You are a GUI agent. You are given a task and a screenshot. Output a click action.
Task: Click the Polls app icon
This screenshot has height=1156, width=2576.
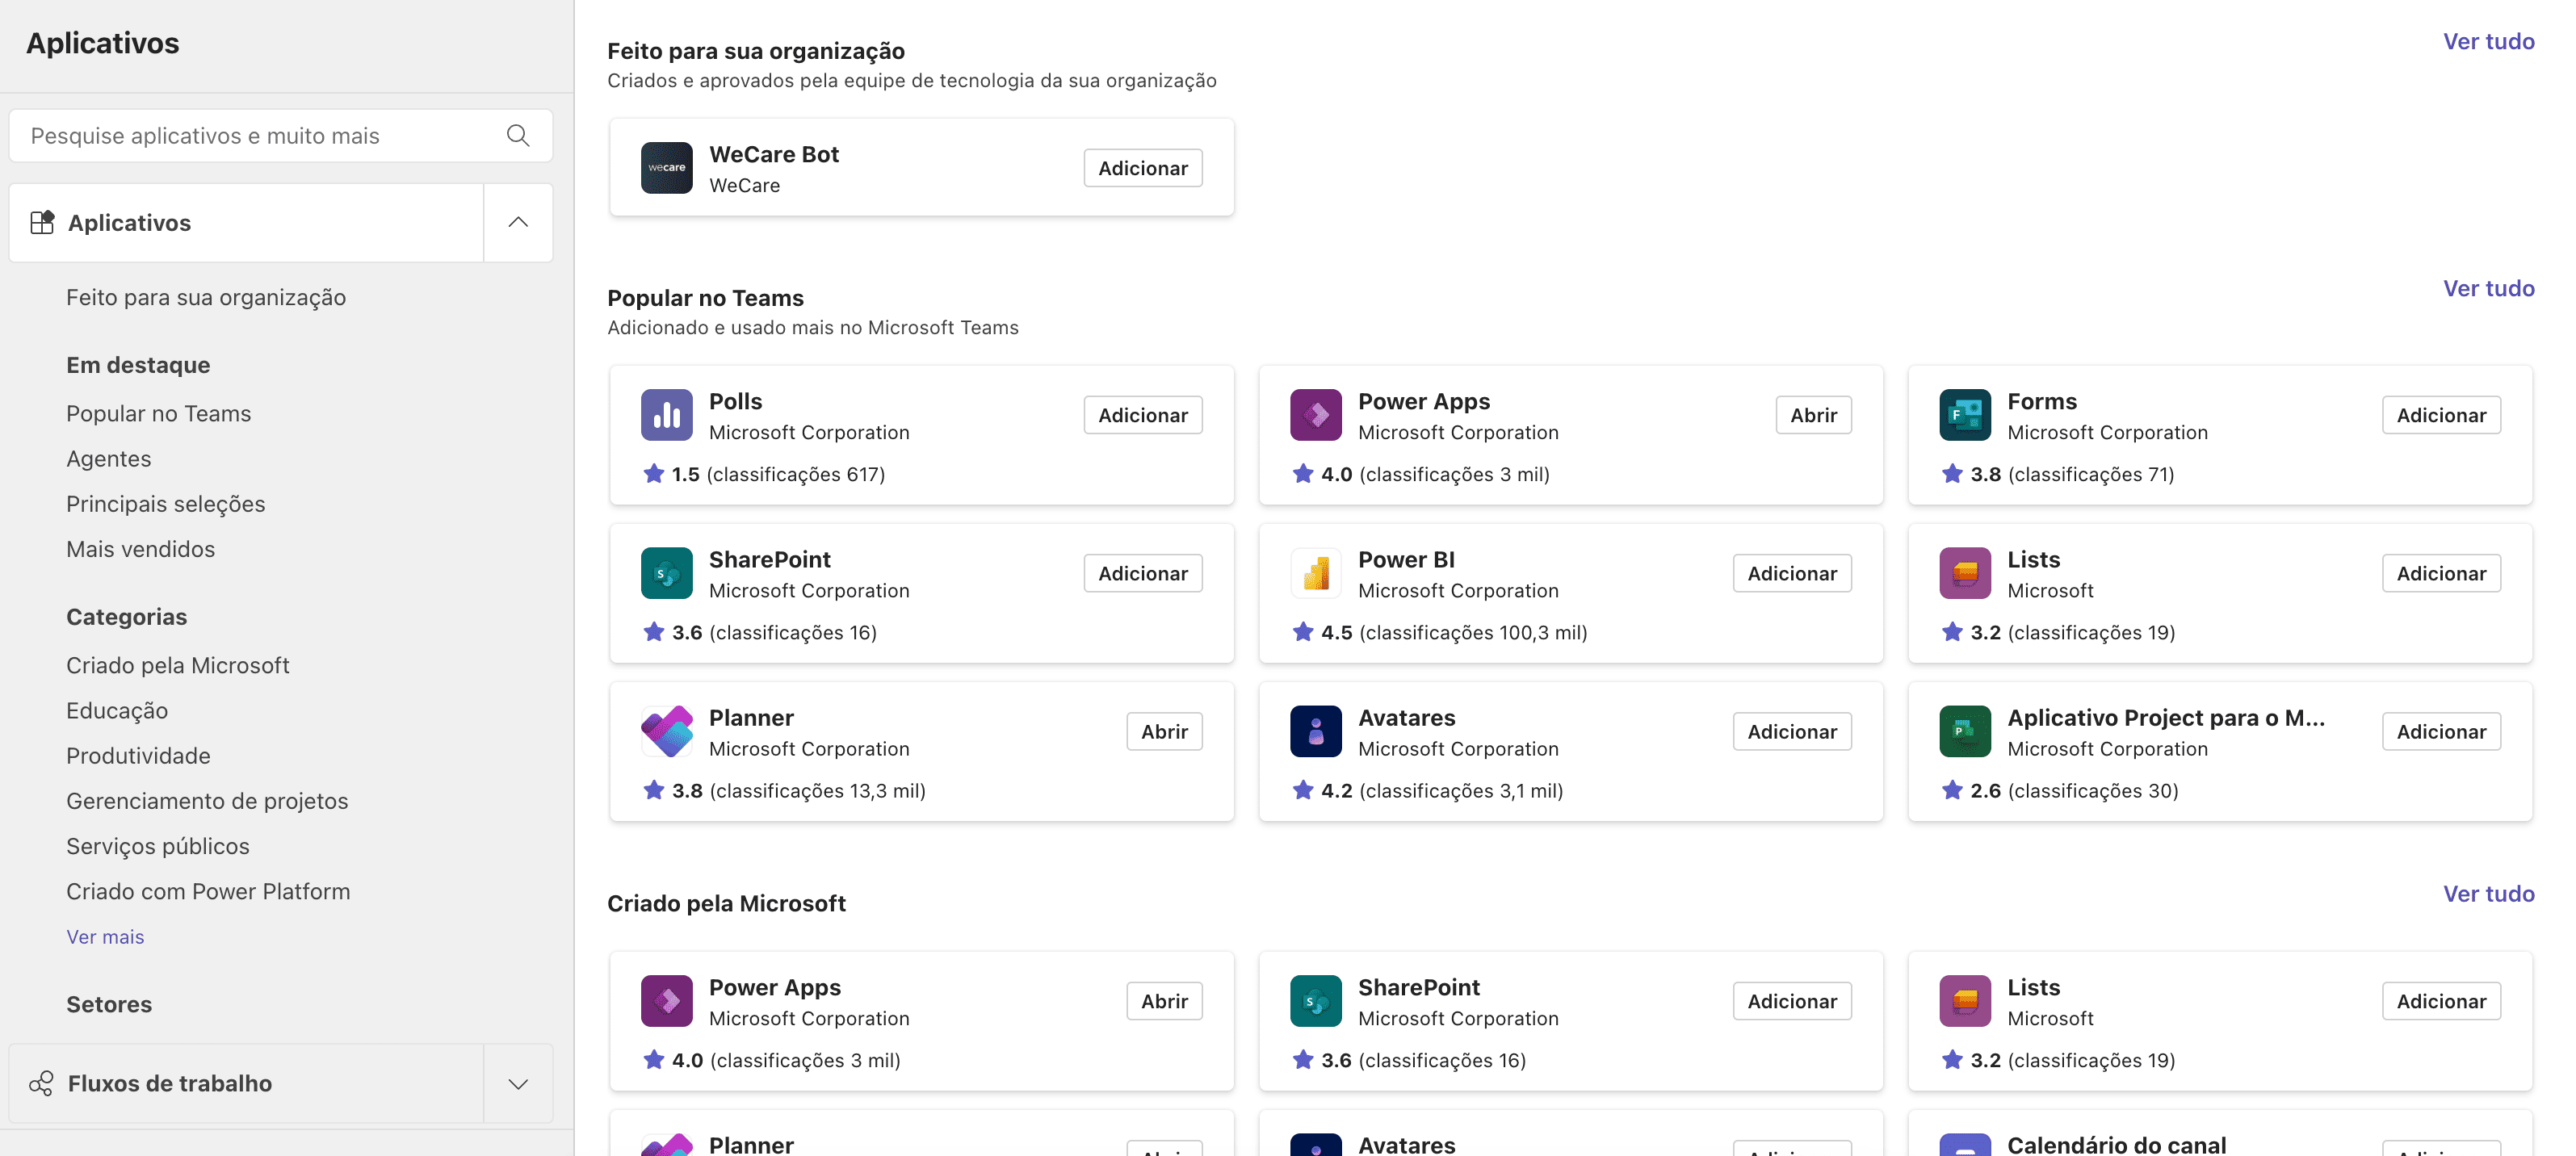[666, 415]
